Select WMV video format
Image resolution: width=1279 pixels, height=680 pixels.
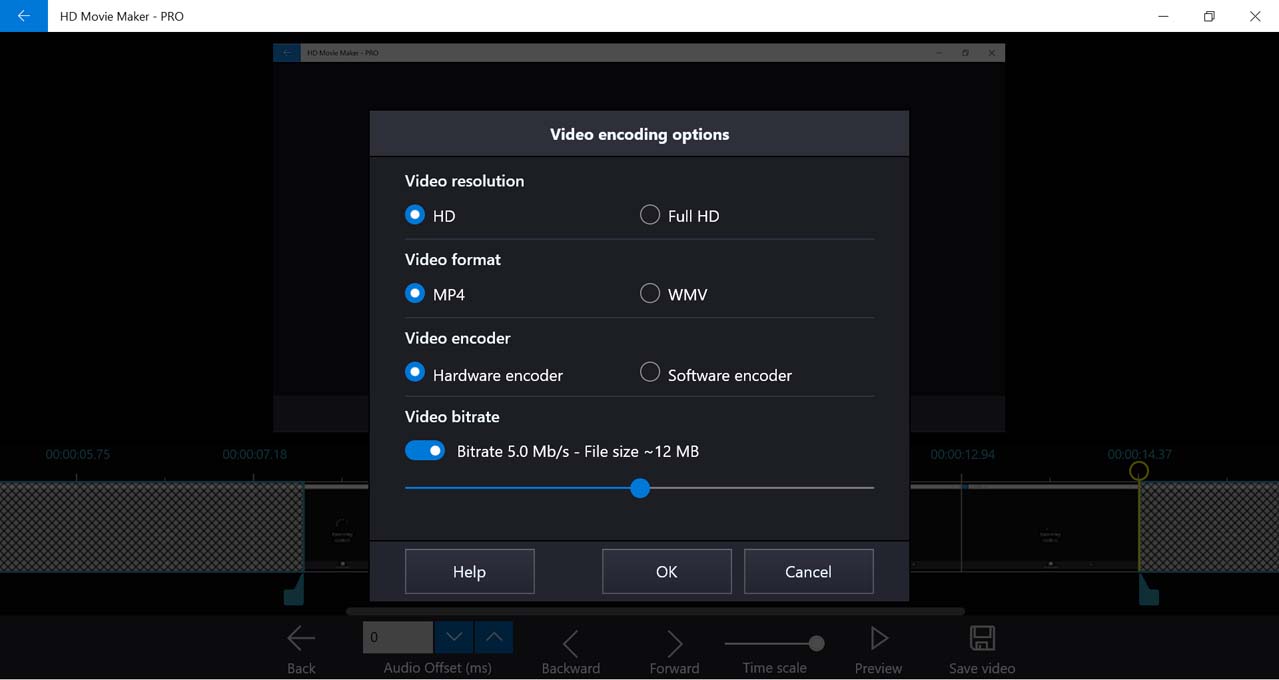click(x=650, y=294)
